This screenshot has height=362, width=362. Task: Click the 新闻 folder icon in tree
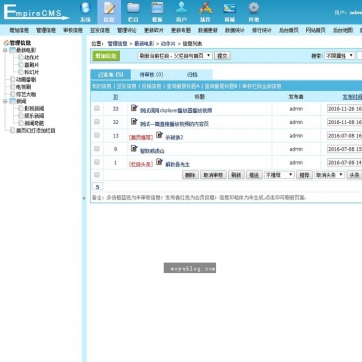(13, 101)
